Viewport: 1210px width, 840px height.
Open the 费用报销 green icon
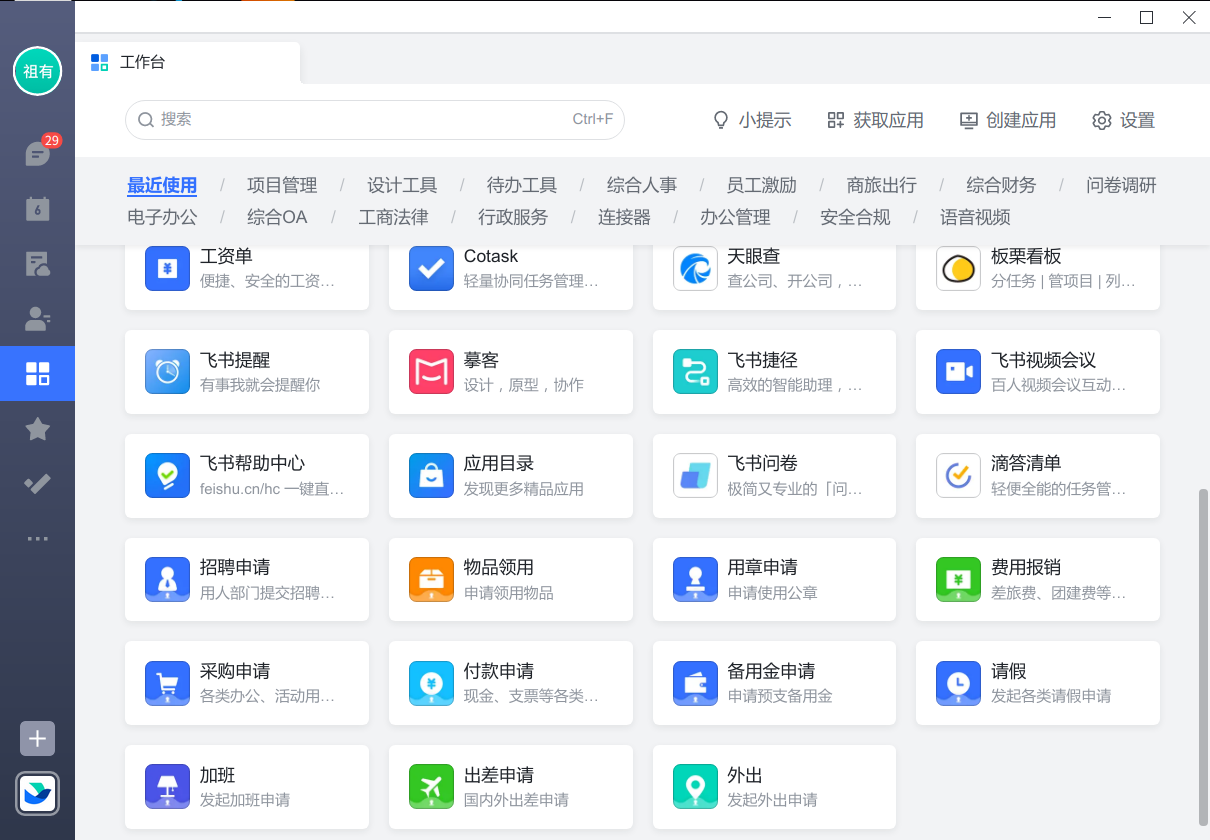pyautogui.click(x=958, y=580)
